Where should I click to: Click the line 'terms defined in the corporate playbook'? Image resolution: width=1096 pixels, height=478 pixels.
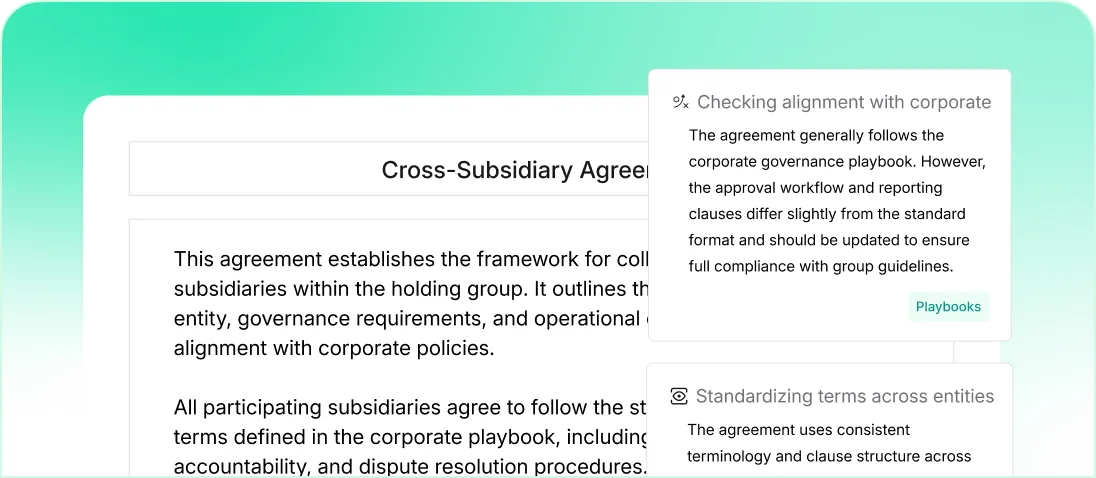pyautogui.click(x=410, y=437)
